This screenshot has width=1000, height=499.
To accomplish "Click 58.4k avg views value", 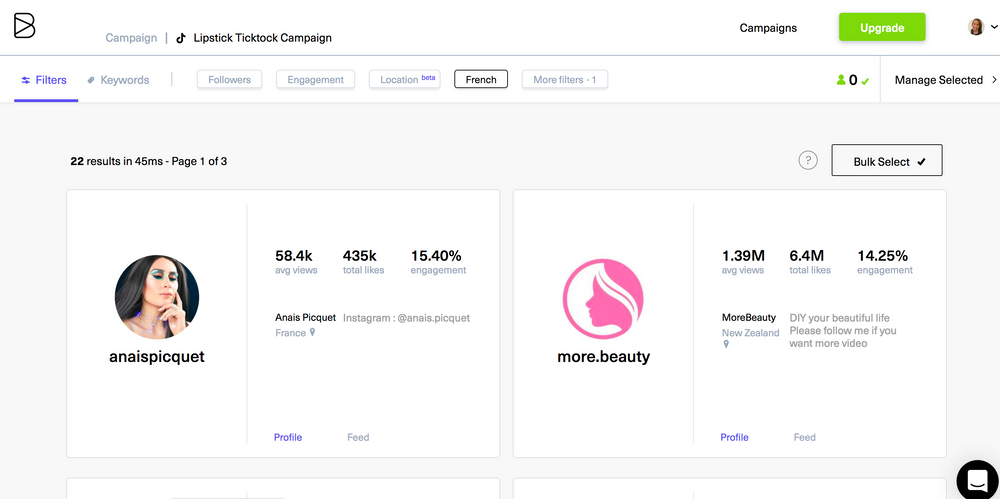I will (294, 256).
